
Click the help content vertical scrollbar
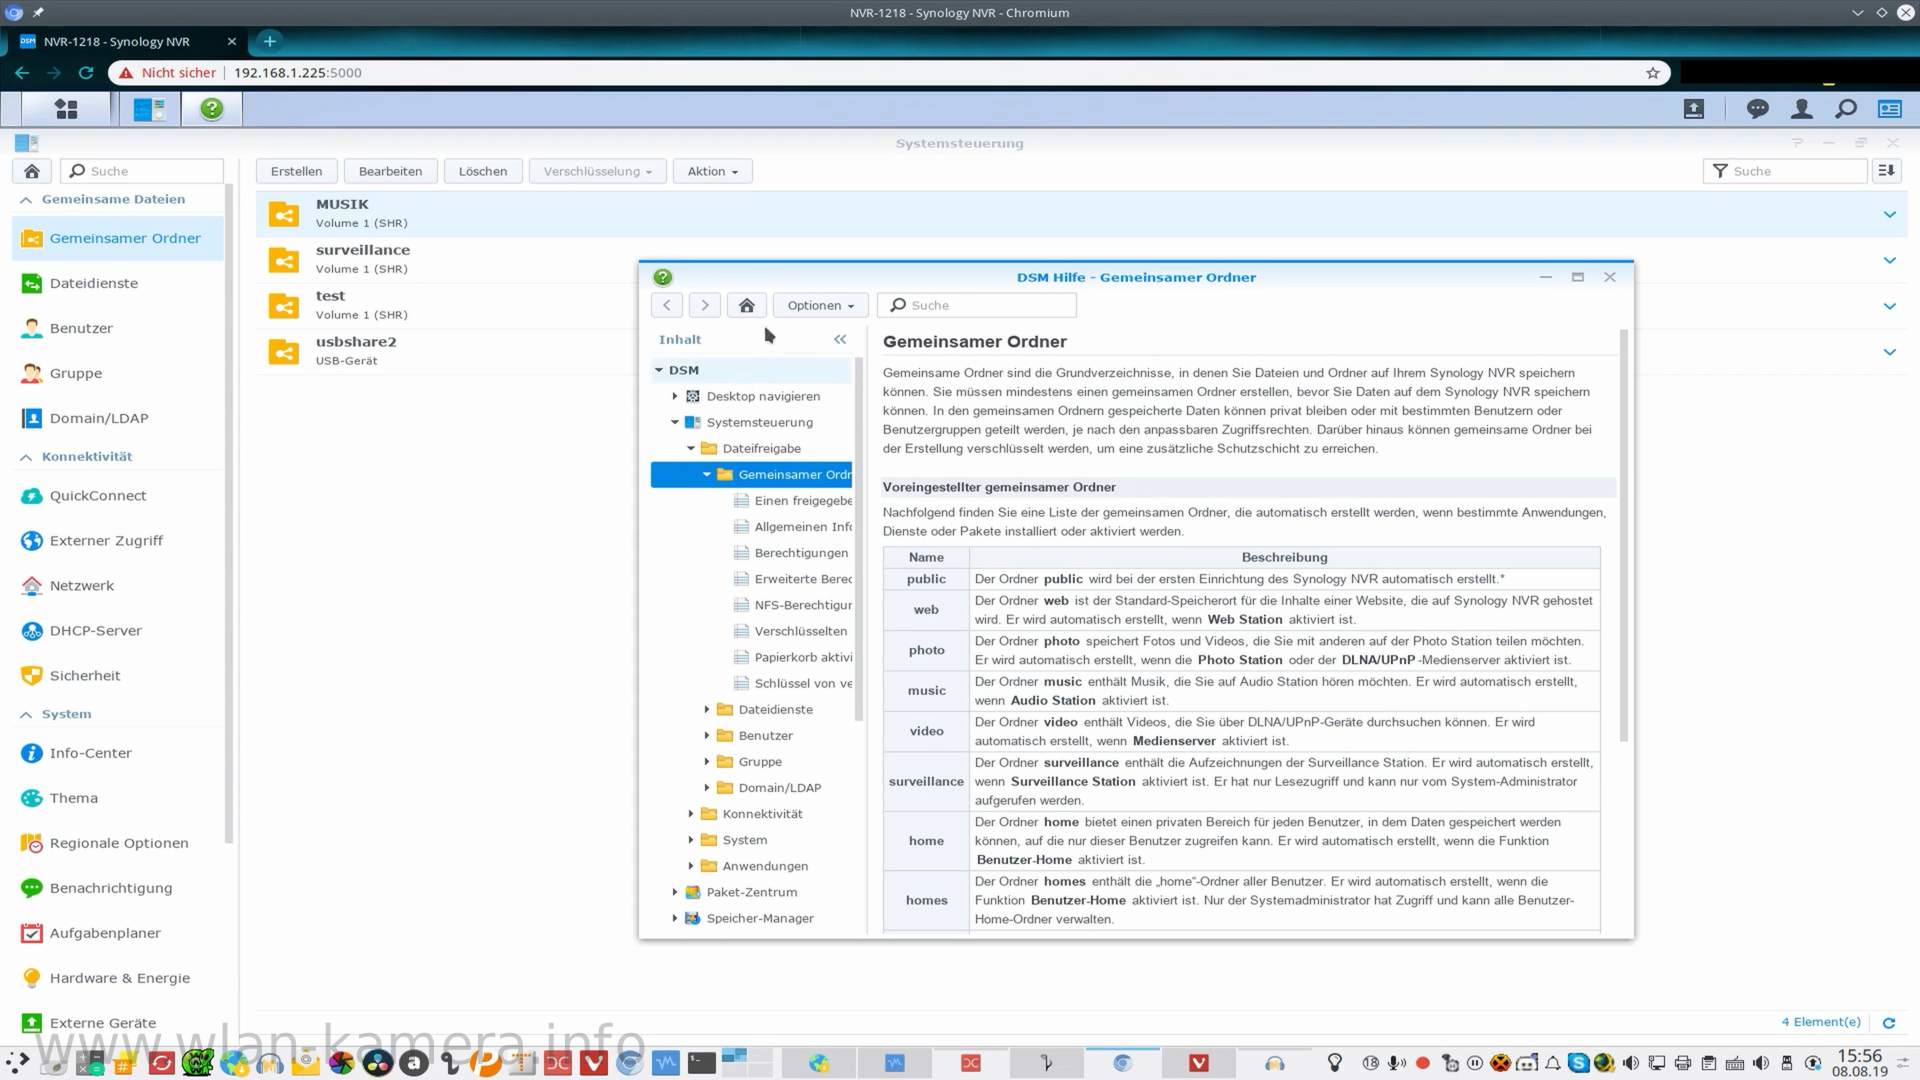pyautogui.click(x=1623, y=535)
